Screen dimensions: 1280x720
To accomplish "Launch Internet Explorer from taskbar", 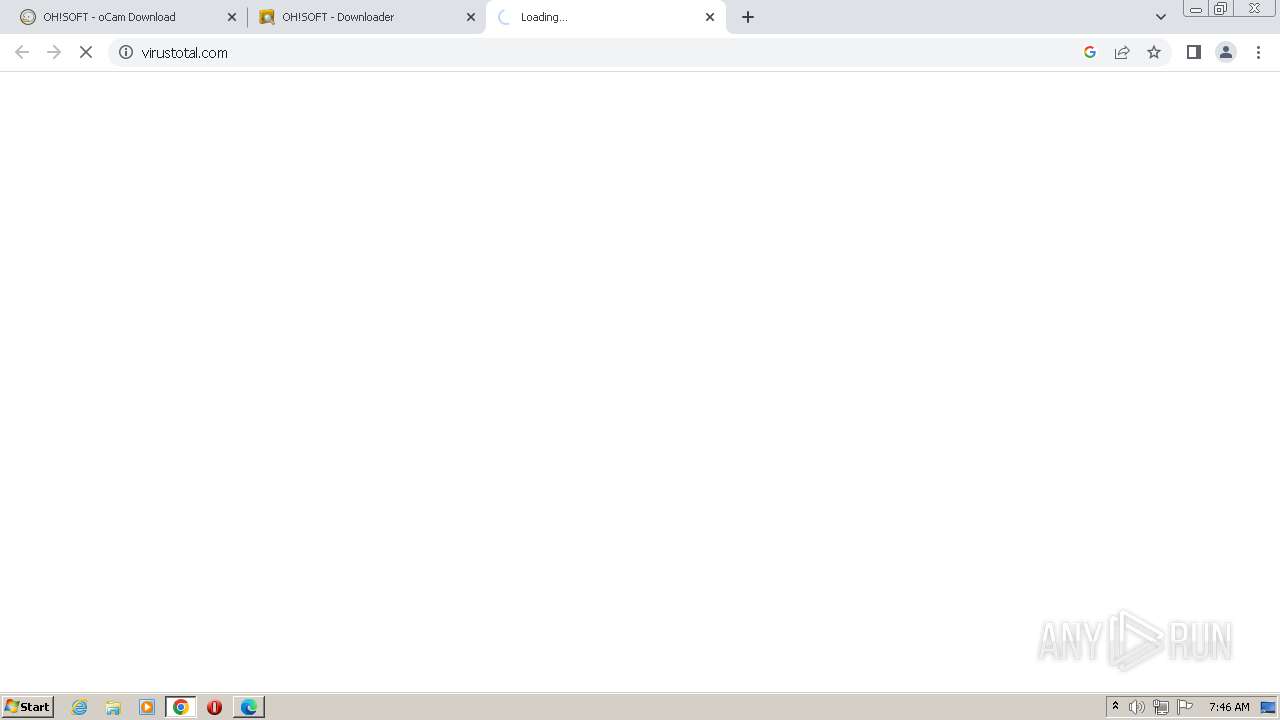I will coord(80,707).
